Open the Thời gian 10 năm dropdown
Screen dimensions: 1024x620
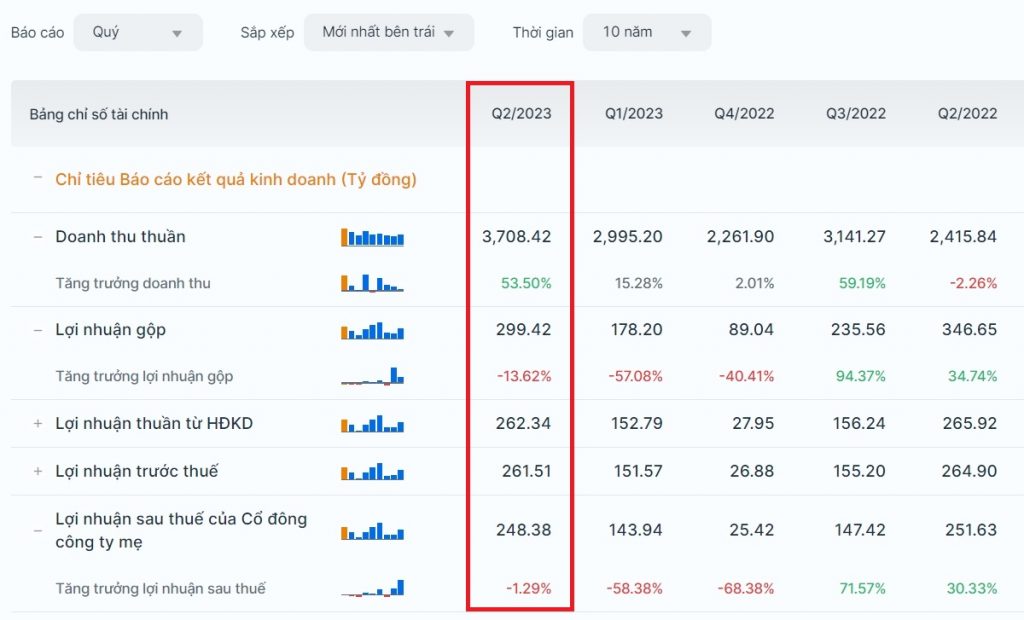(646, 33)
